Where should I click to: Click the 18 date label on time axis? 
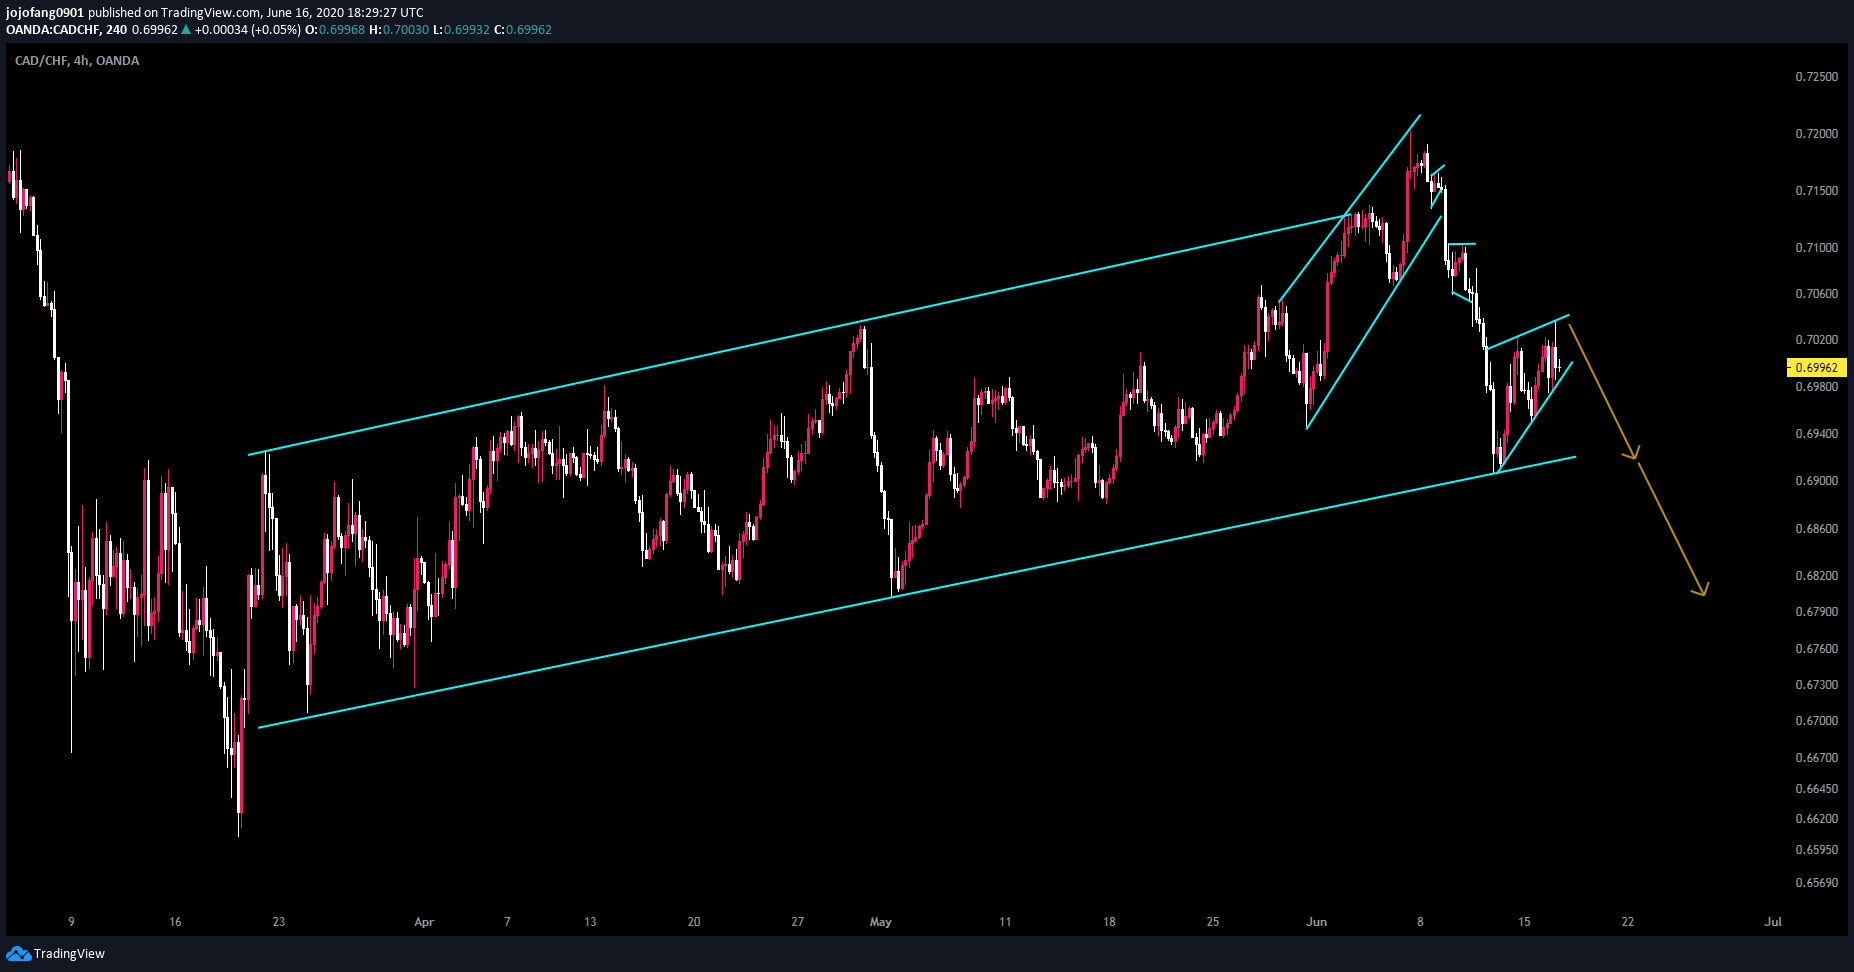(1109, 922)
